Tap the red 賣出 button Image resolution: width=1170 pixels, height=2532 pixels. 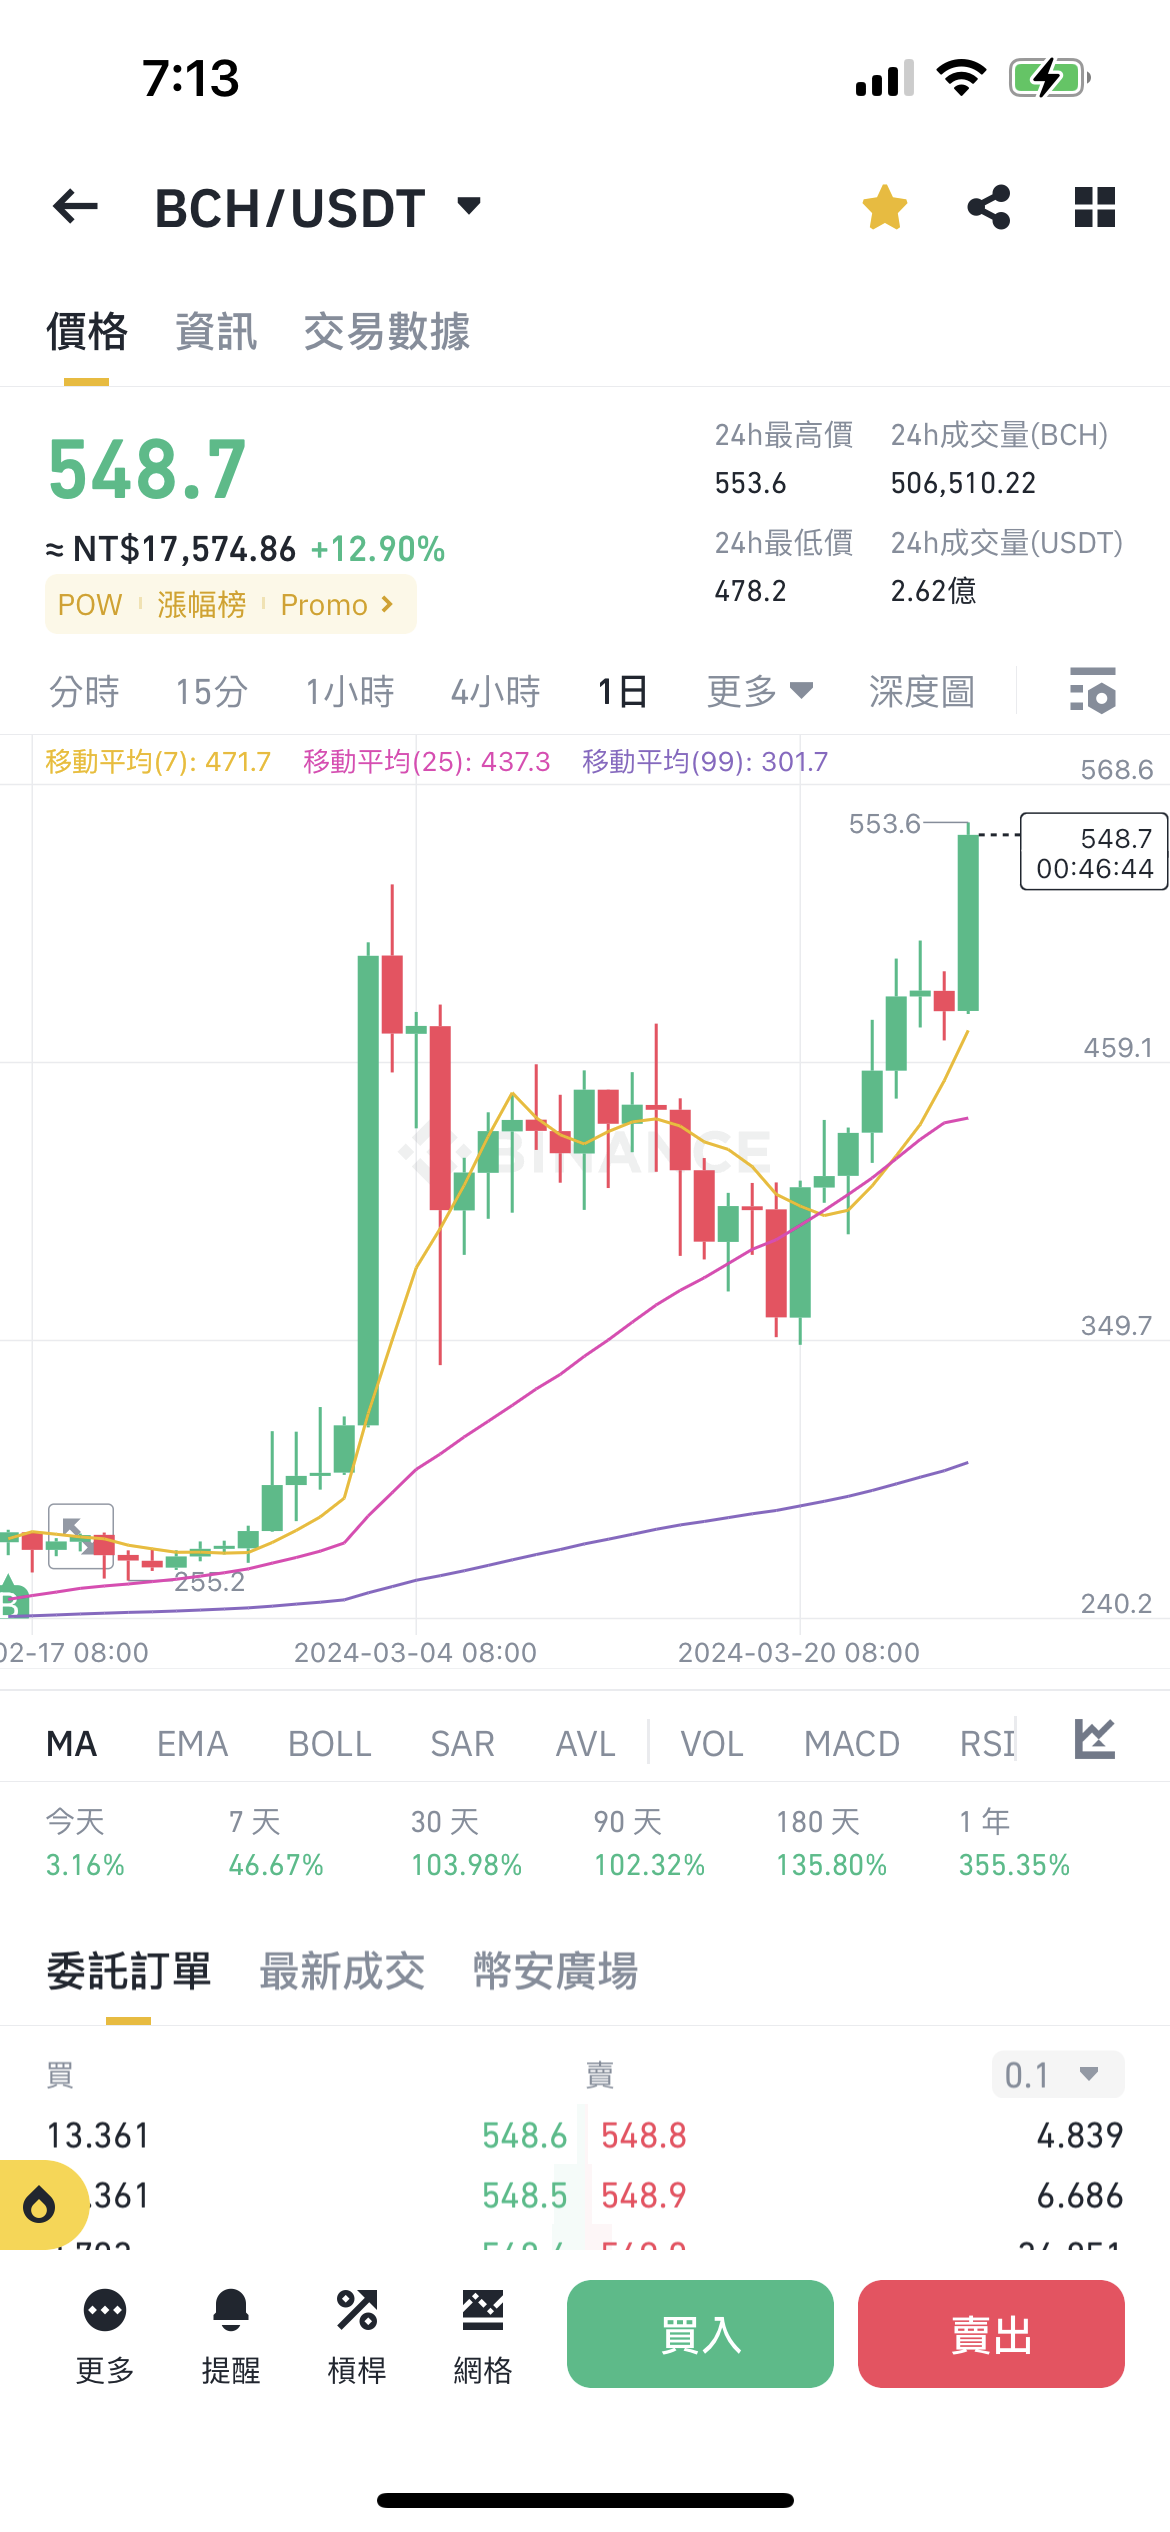(x=991, y=2334)
